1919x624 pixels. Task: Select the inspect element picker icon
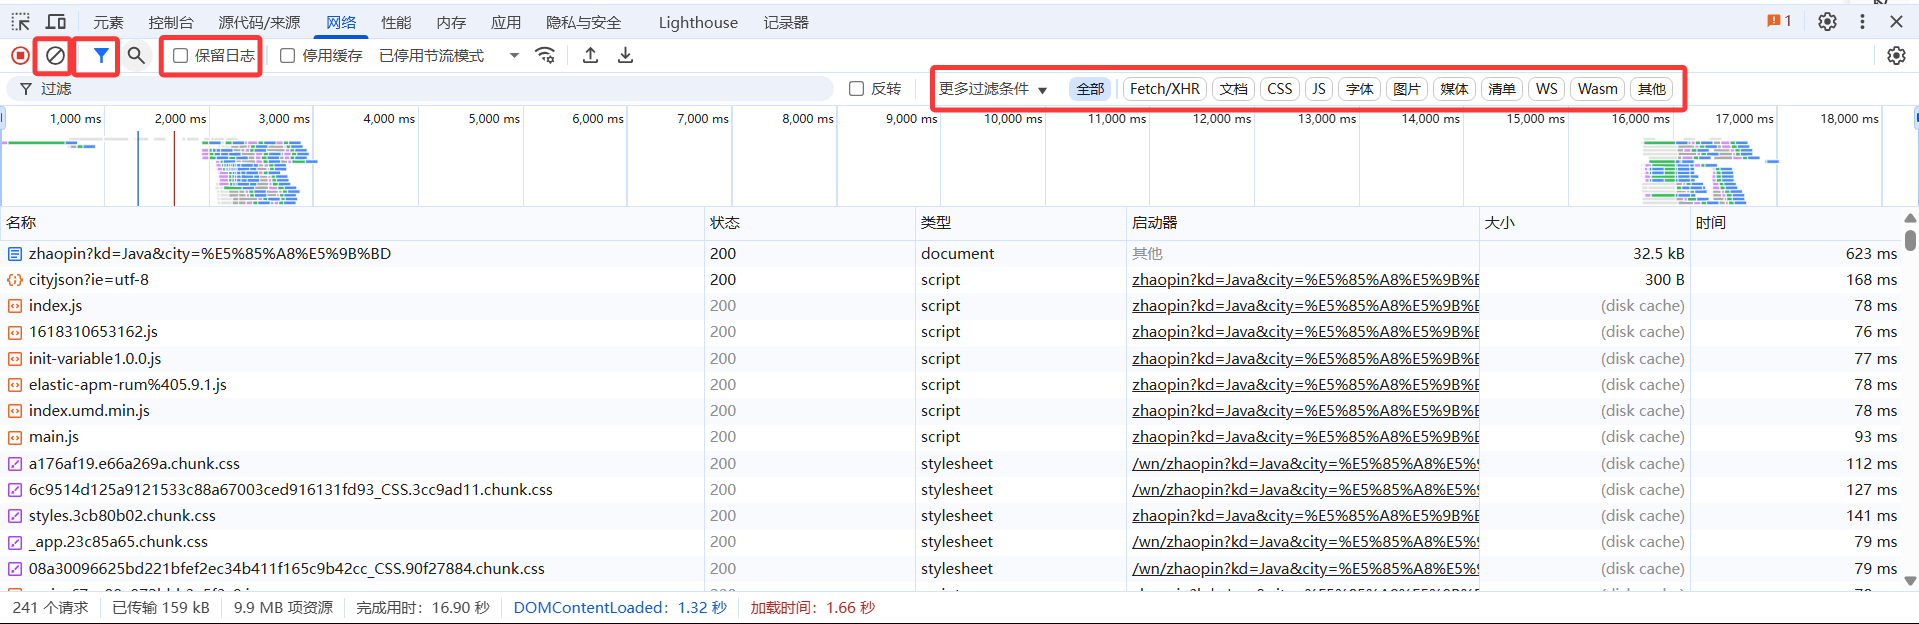pos(21,22)
